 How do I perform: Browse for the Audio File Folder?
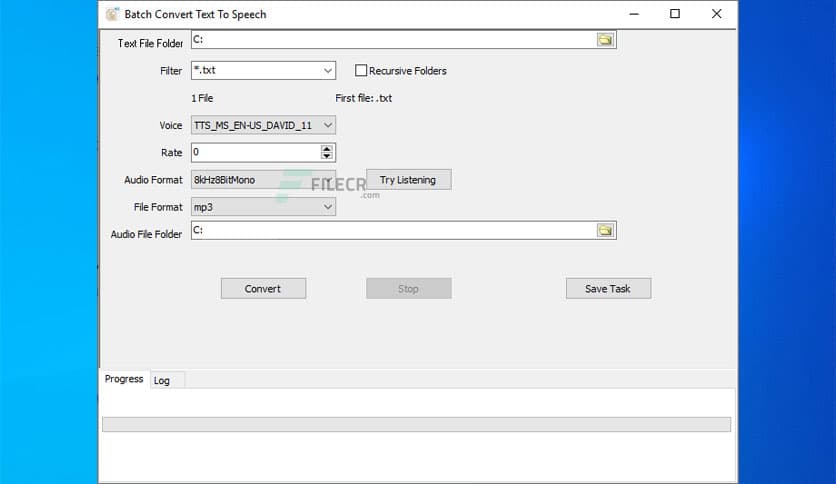point(605,230)
